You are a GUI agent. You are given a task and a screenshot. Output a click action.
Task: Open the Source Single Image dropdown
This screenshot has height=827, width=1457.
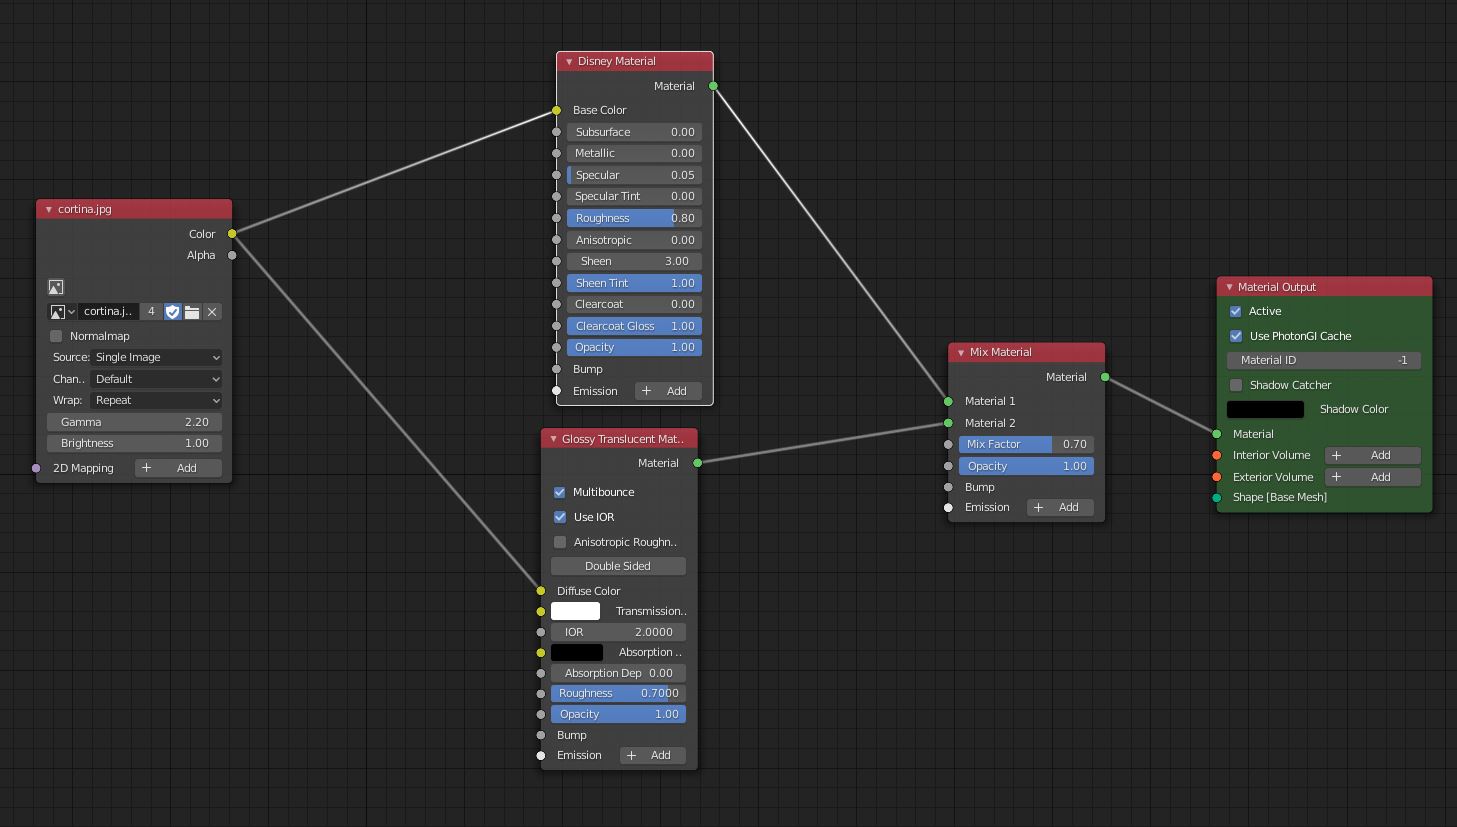tap(156, 357)
